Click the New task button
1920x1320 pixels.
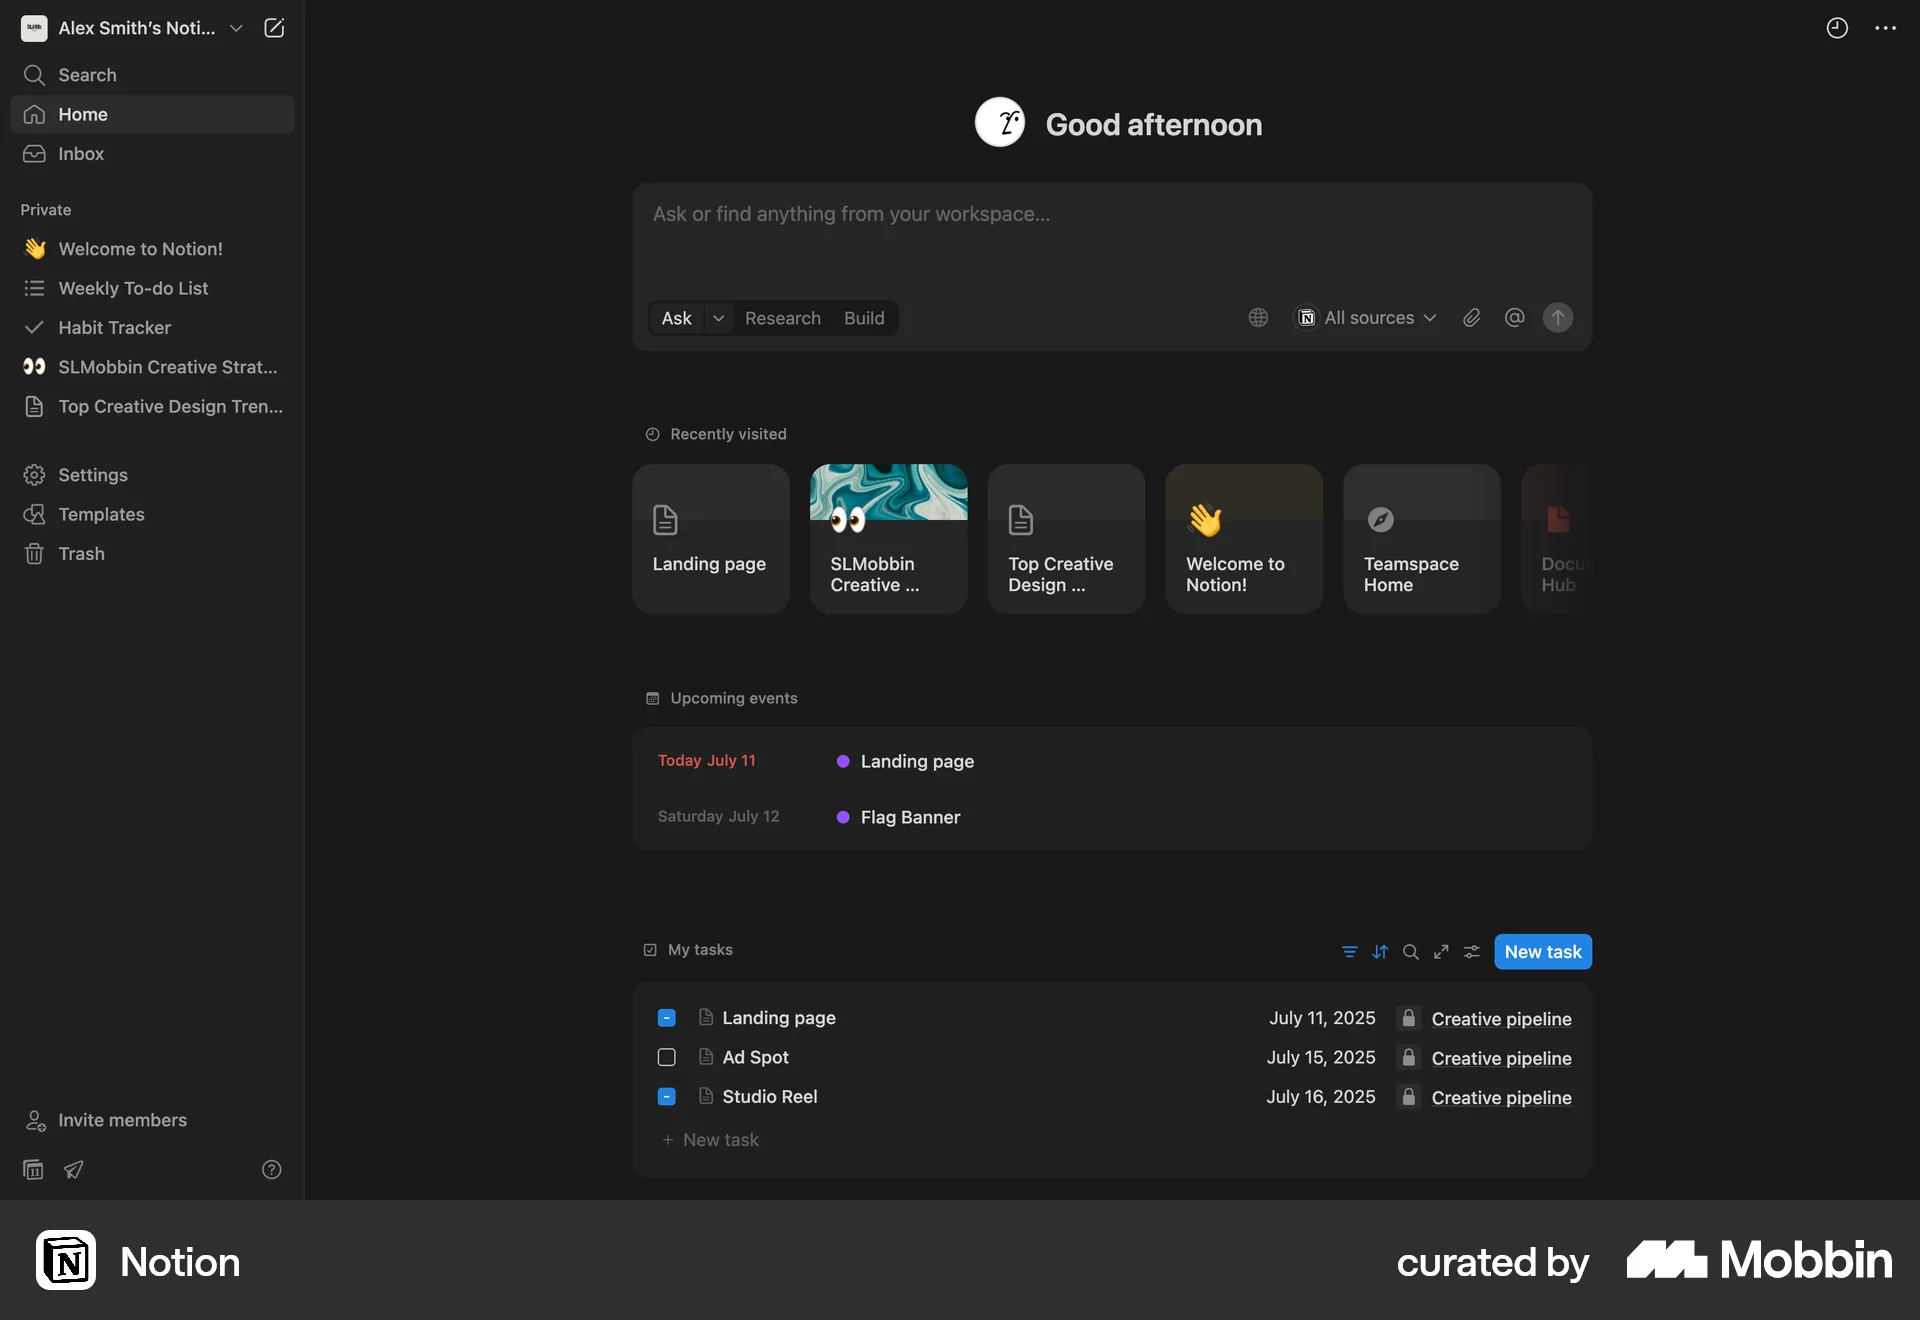(1542, 951)
